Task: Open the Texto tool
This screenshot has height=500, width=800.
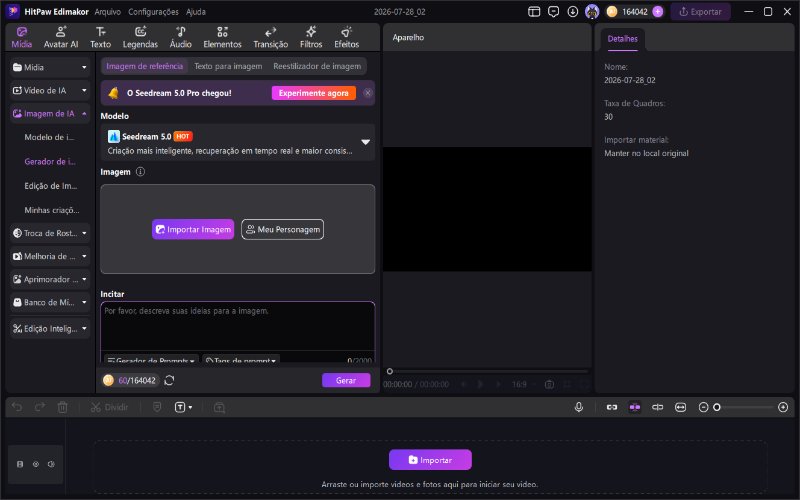Action: pos(101,37)
